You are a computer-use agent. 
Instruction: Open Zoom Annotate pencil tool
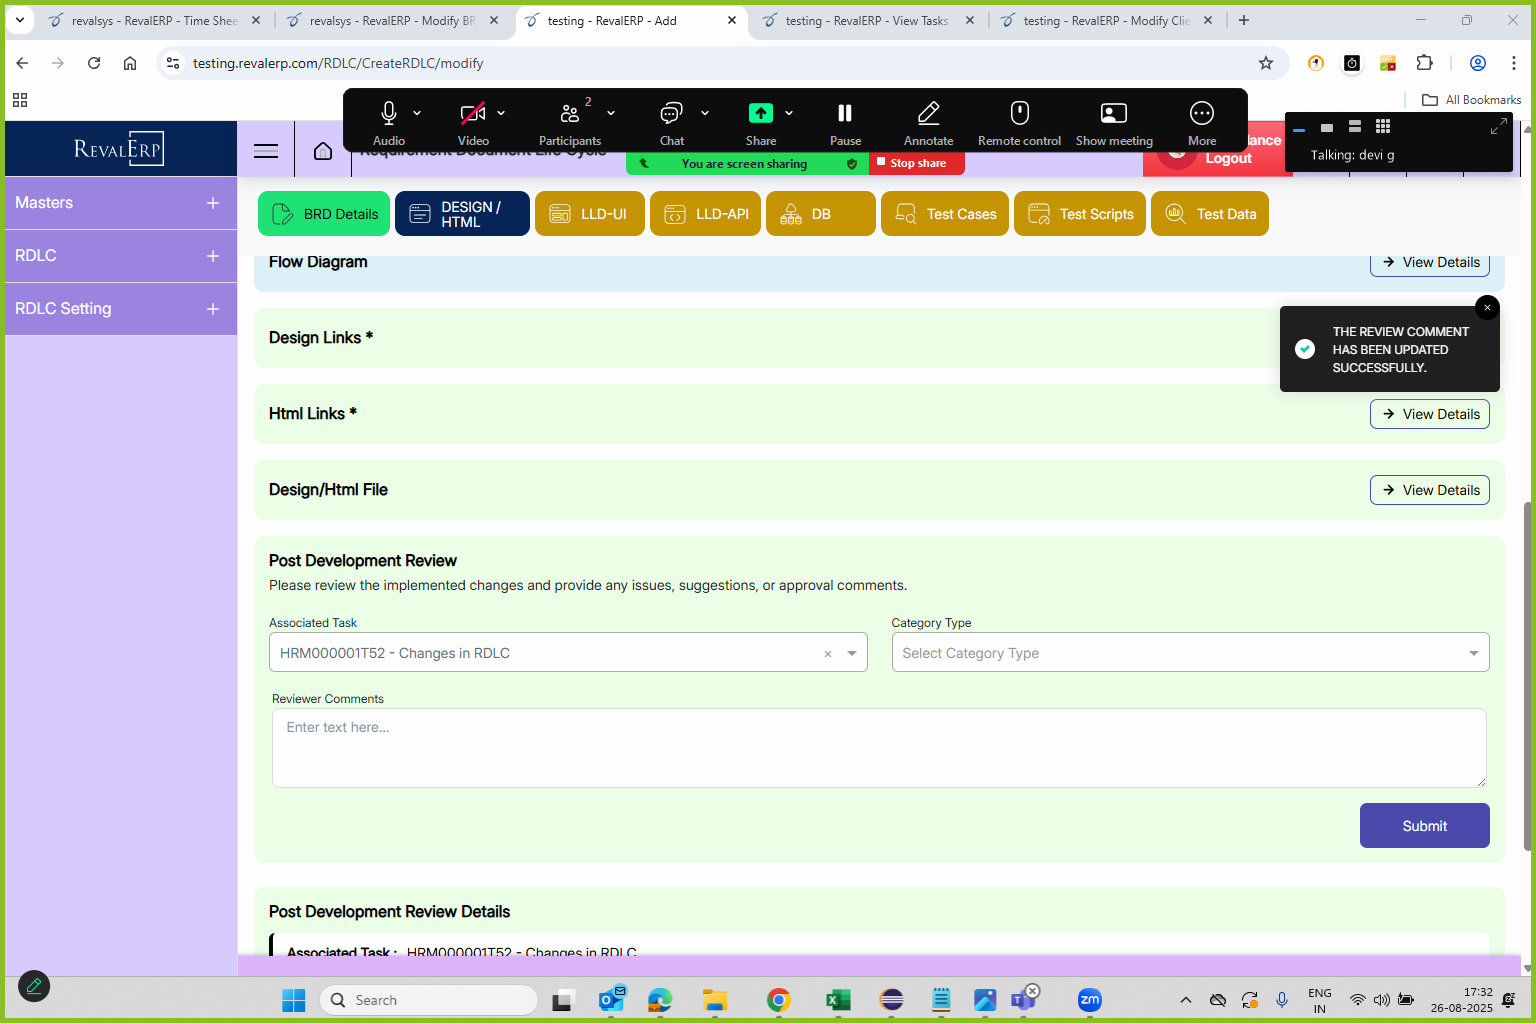[928, 114]
